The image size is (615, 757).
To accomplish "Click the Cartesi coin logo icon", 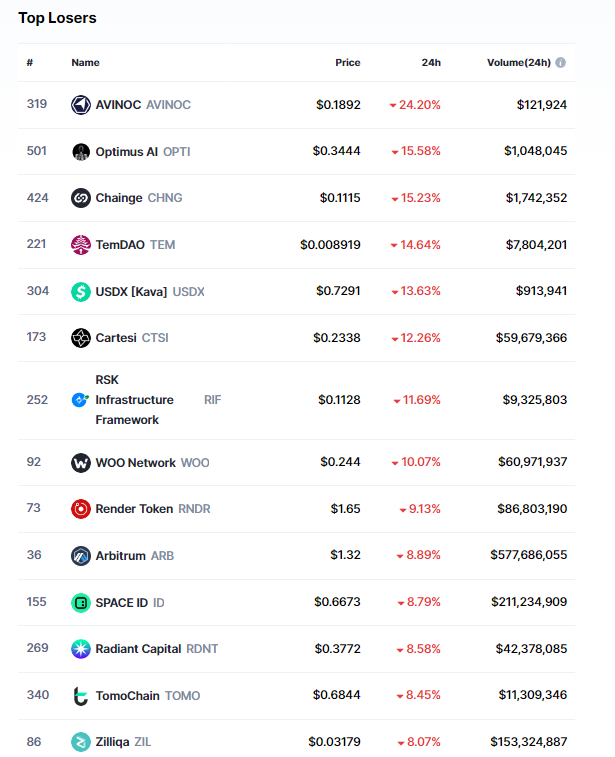I will [81, 338].
